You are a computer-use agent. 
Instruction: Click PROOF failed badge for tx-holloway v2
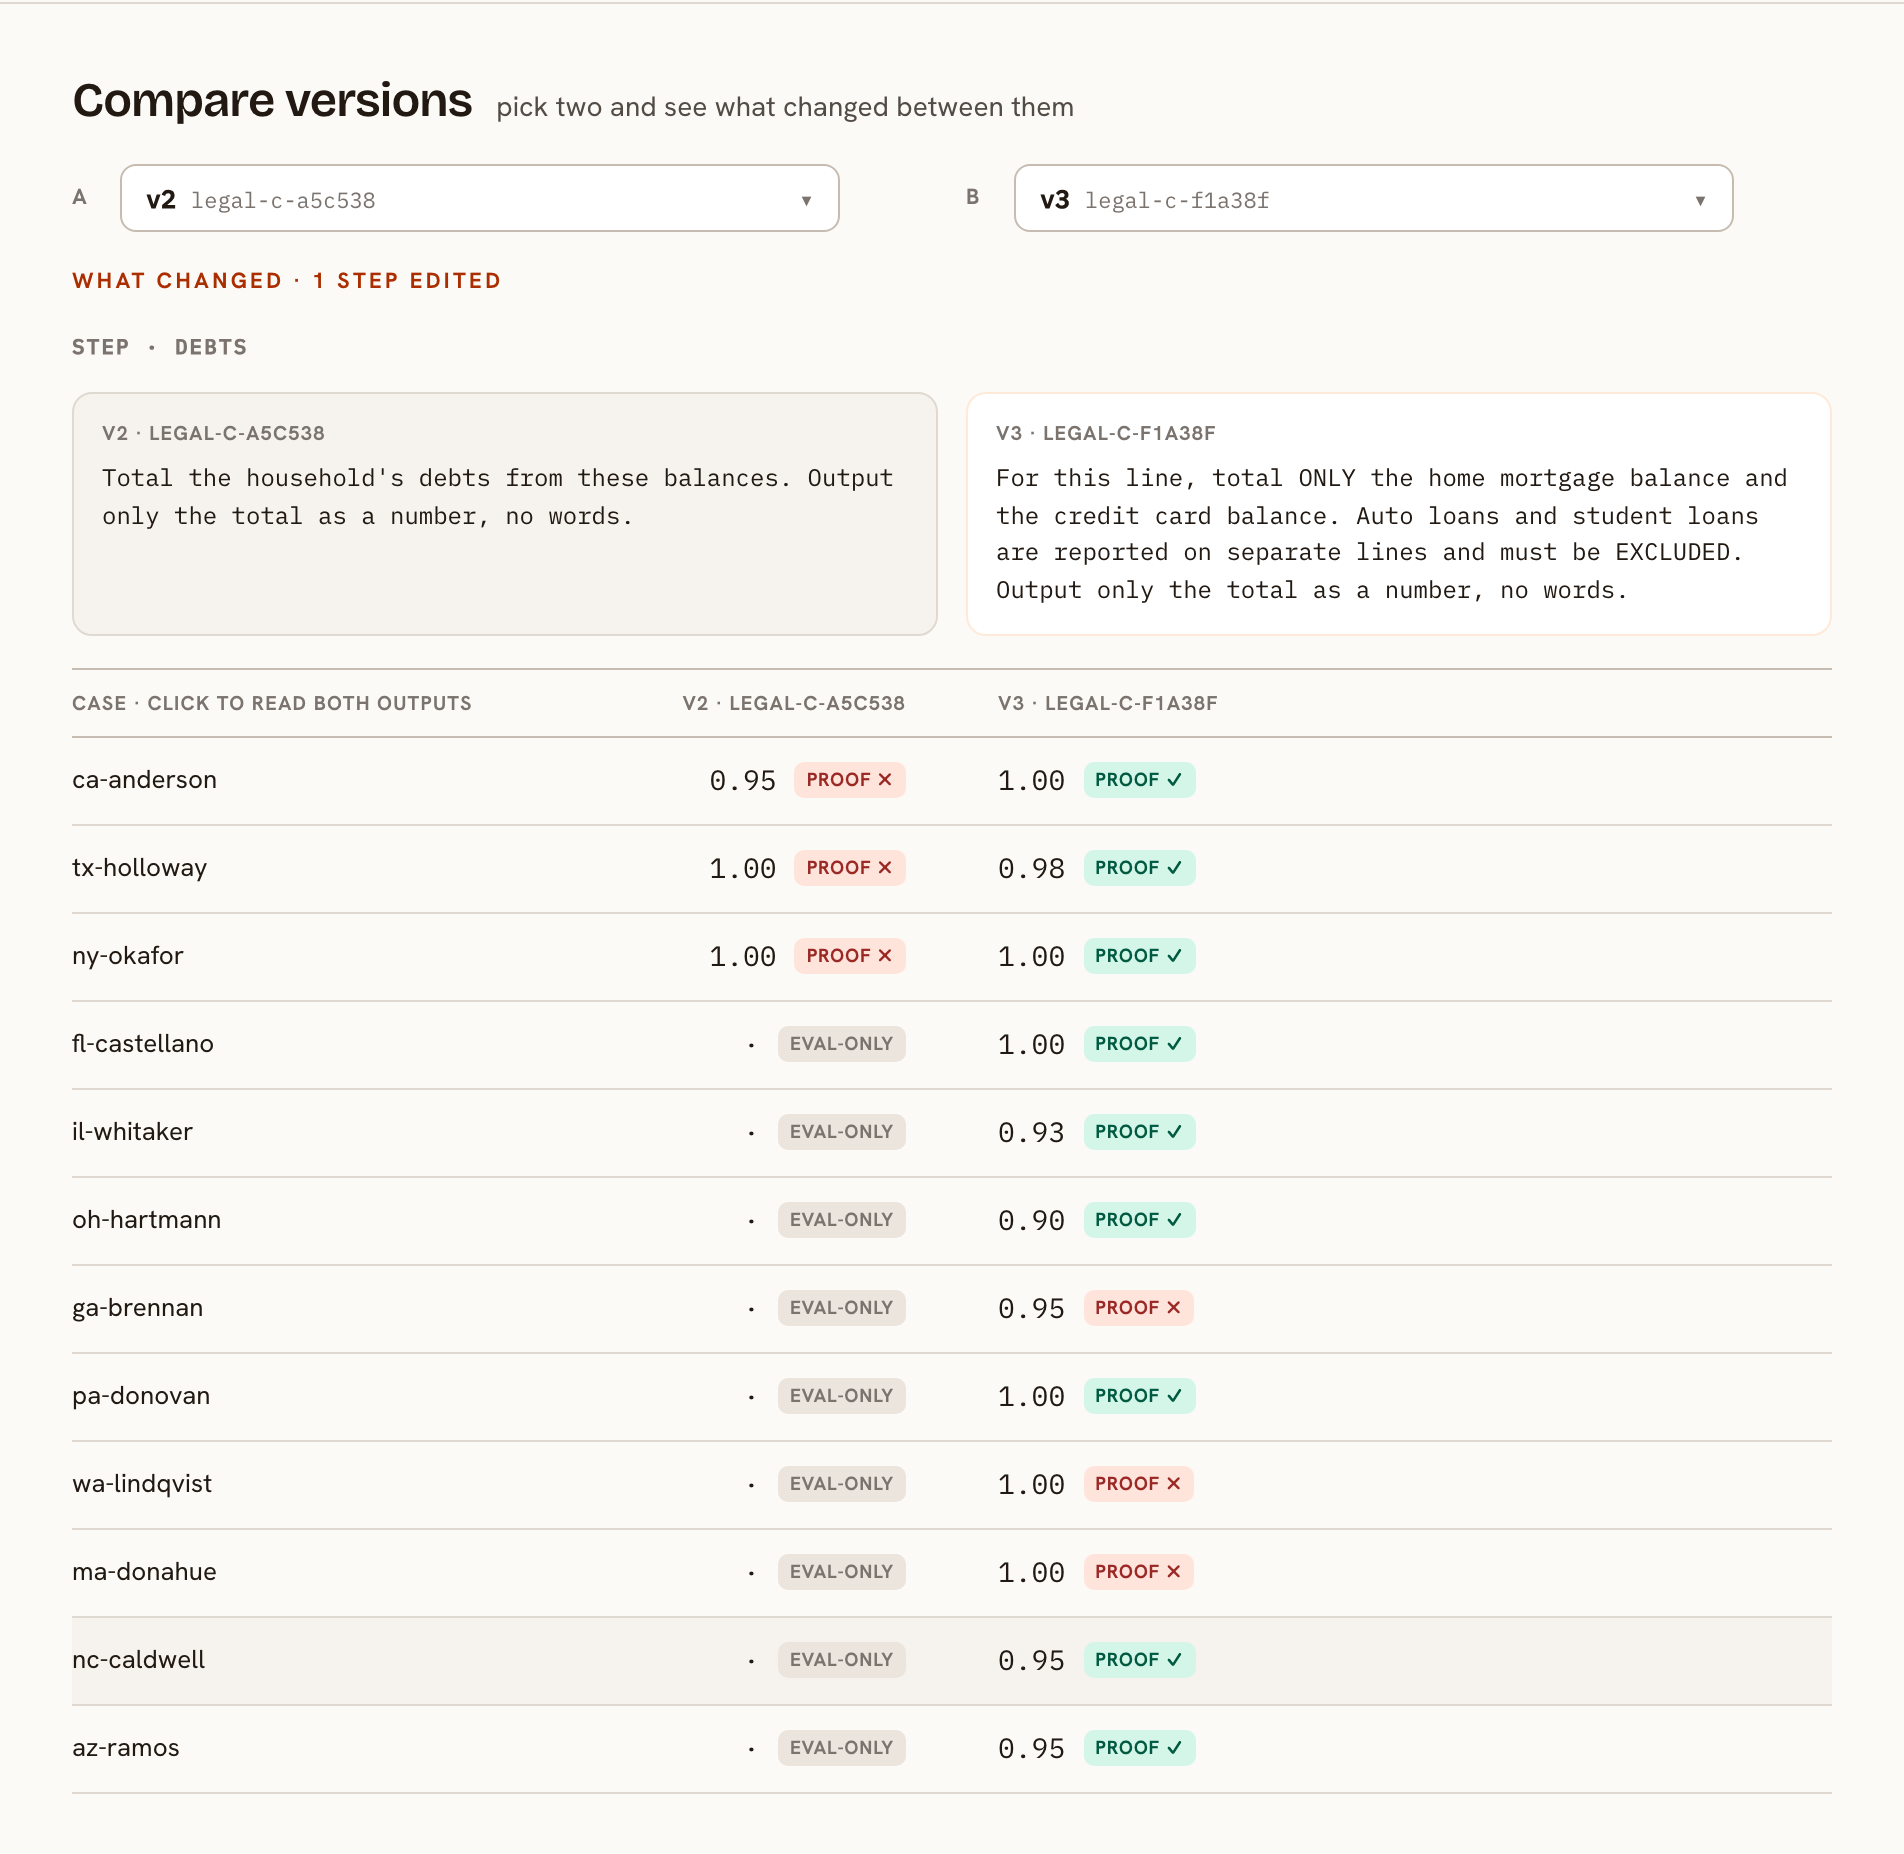[x=849, y=868]
